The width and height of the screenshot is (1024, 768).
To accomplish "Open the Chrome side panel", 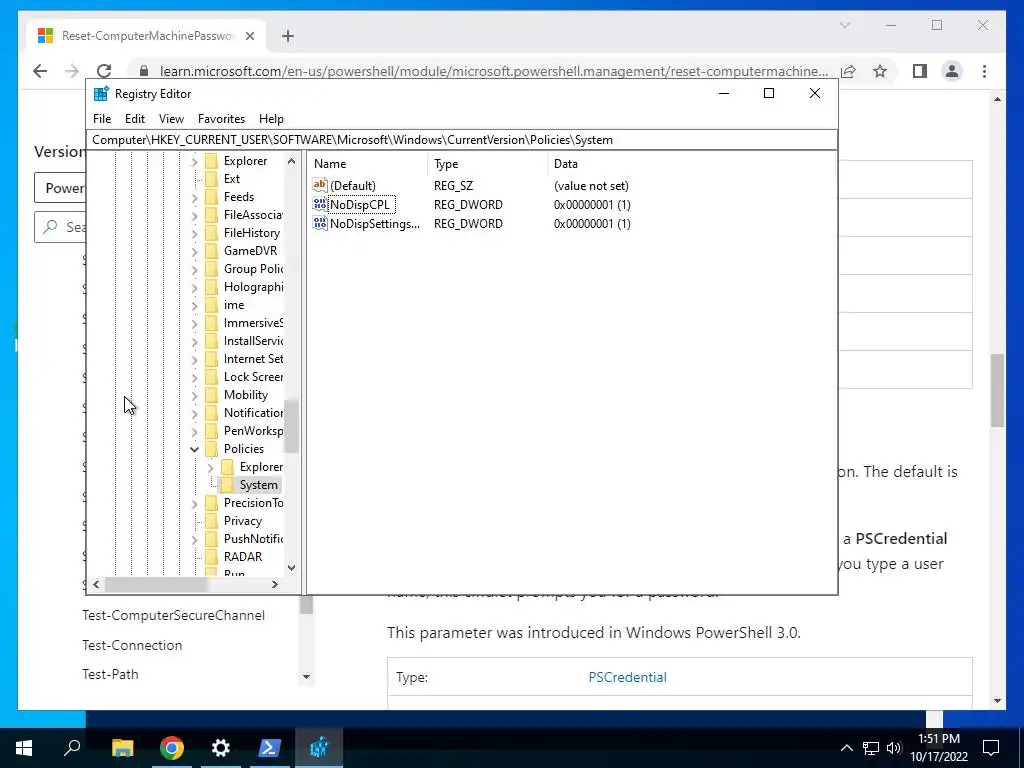I will pos(920,71).
